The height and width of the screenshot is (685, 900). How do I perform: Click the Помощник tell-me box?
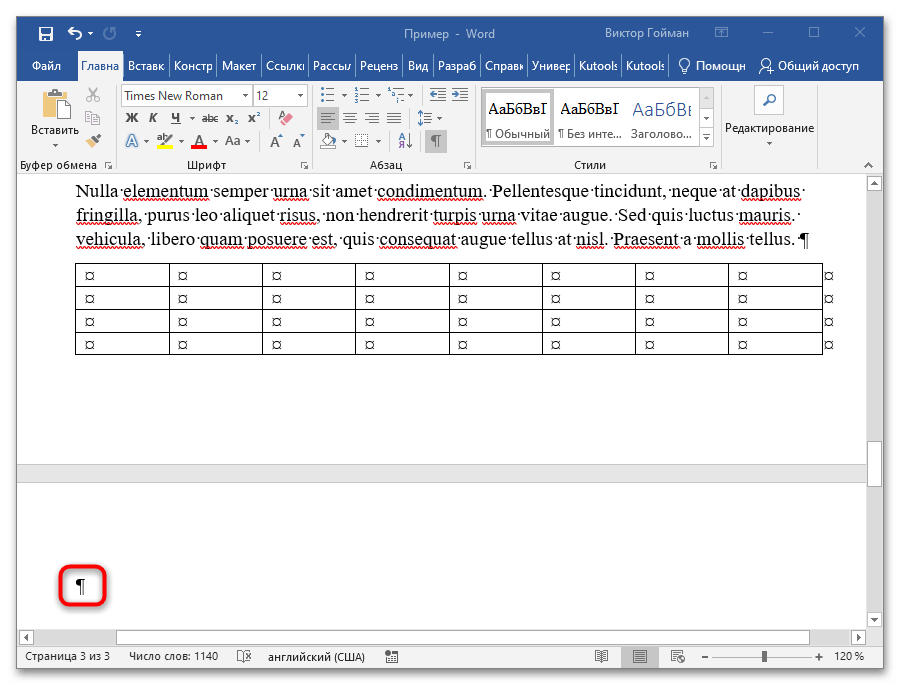712,66
